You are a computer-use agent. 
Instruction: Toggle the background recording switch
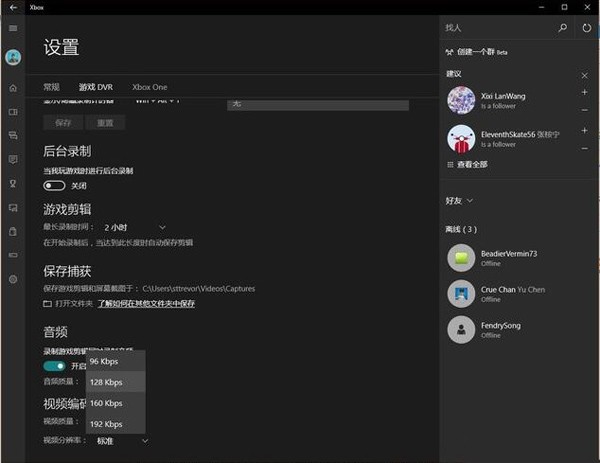click(x=54, y=186)
